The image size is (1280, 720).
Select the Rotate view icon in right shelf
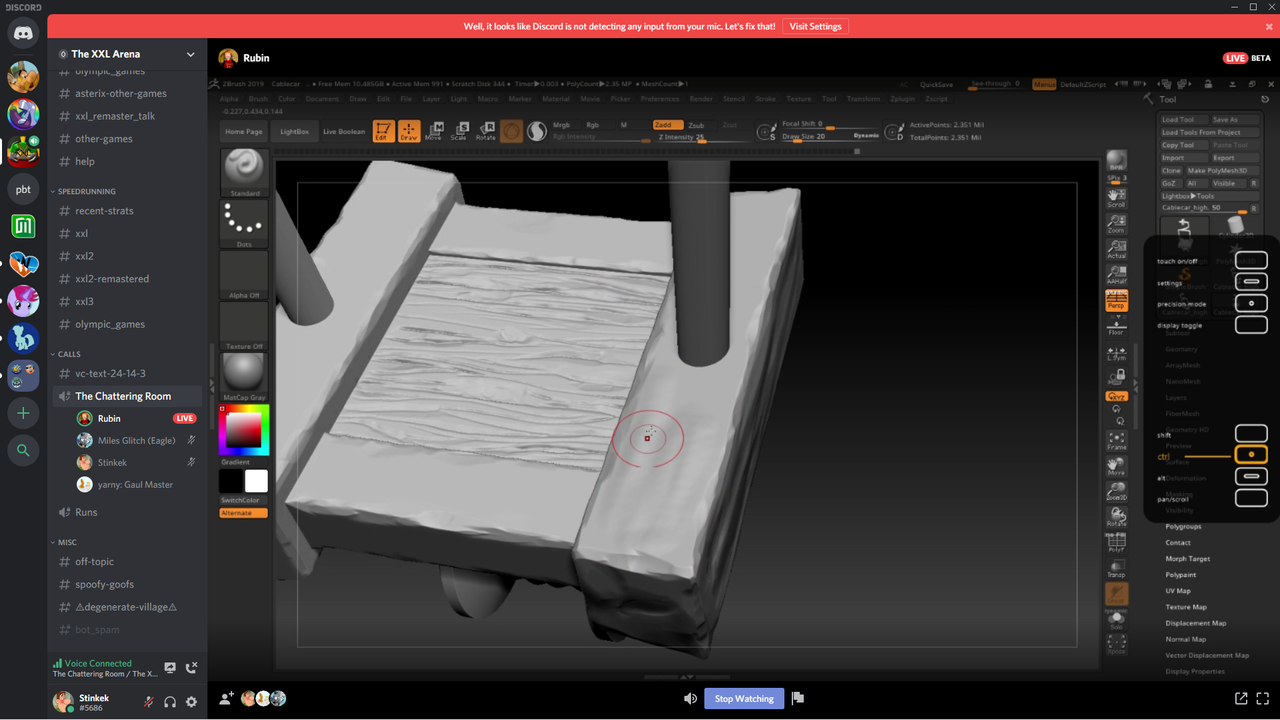[1117, 518]
